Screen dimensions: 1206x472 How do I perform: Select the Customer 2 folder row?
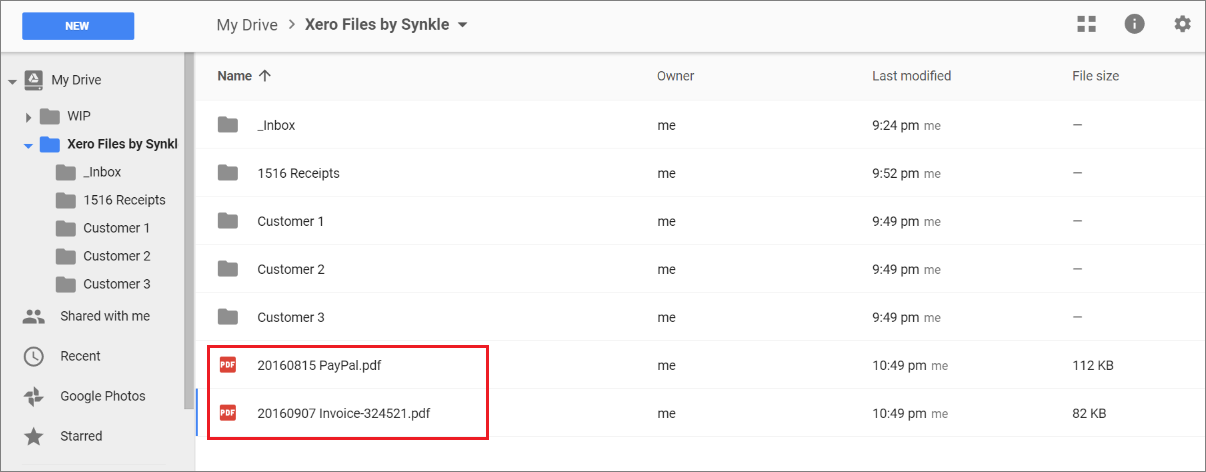tap(698, 269)
